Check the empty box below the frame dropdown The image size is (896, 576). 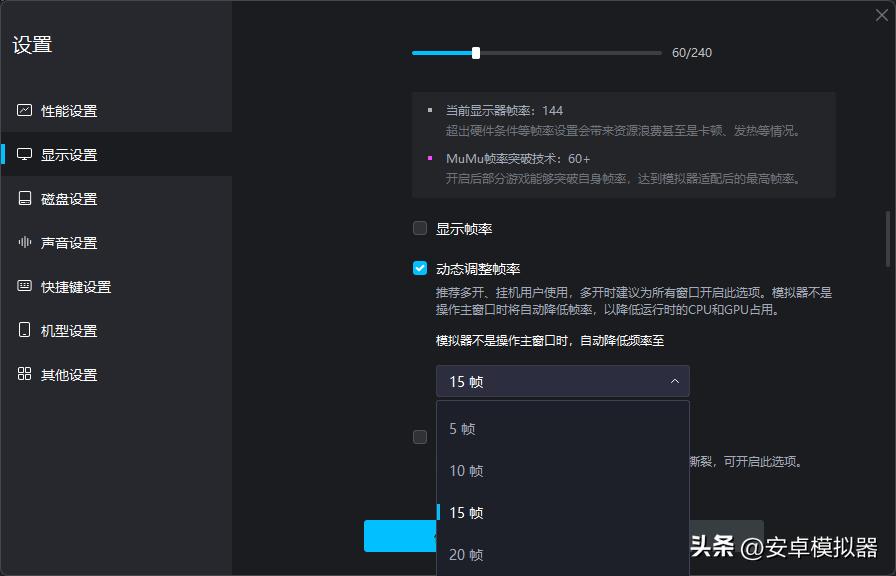tap(419, 436)
